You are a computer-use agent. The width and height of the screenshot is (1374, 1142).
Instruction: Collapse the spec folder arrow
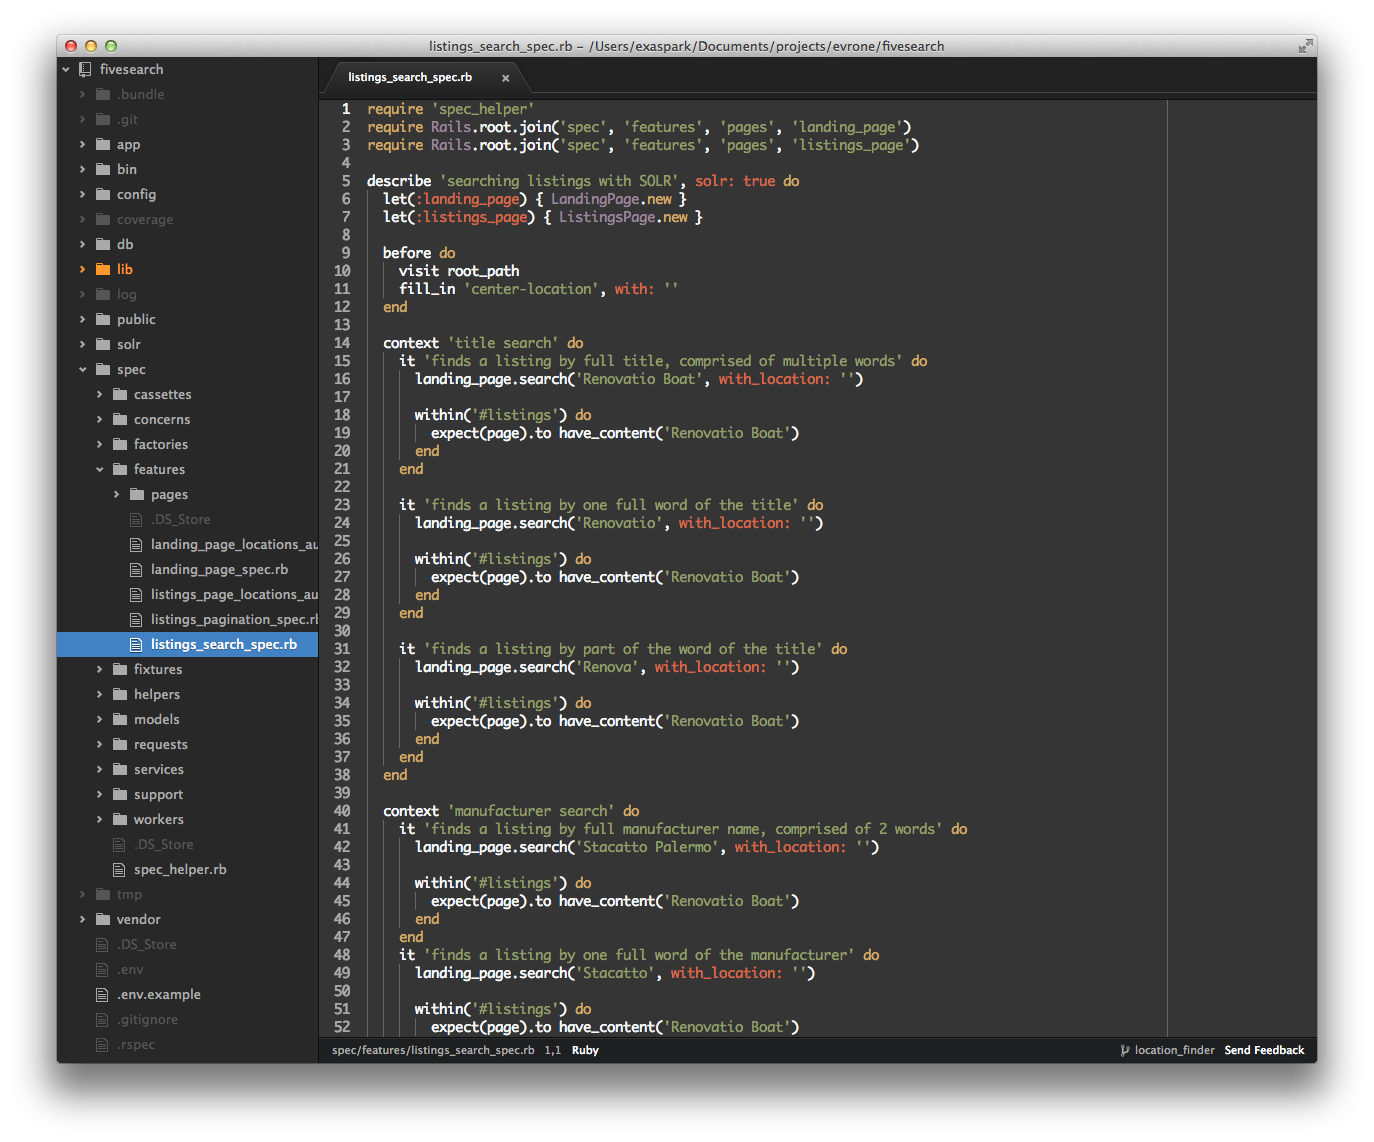[83, 369]
